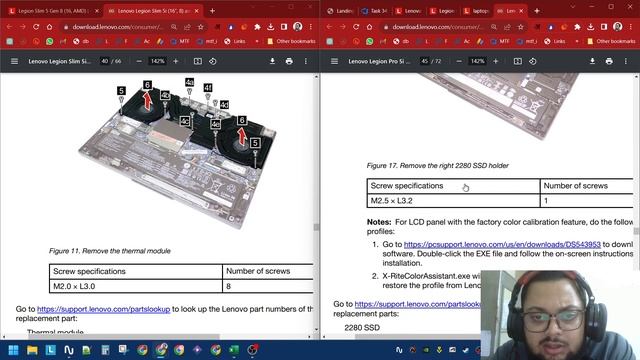Open WhatsApp bookmark in left window
This screenshot has height=360, width=640.
pyautogui.click(x=49, y=41)
